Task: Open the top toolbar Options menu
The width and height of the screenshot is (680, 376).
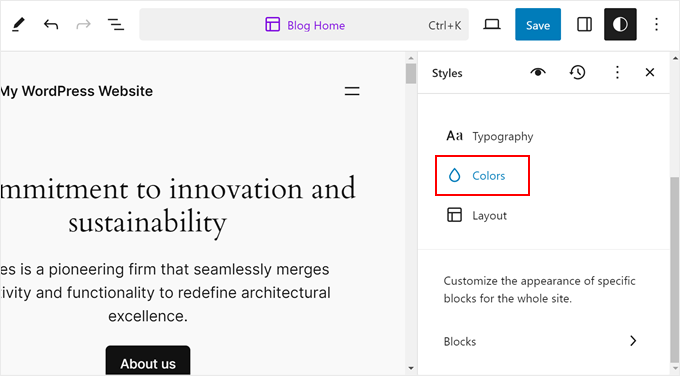Action: (x=656, y=25)
